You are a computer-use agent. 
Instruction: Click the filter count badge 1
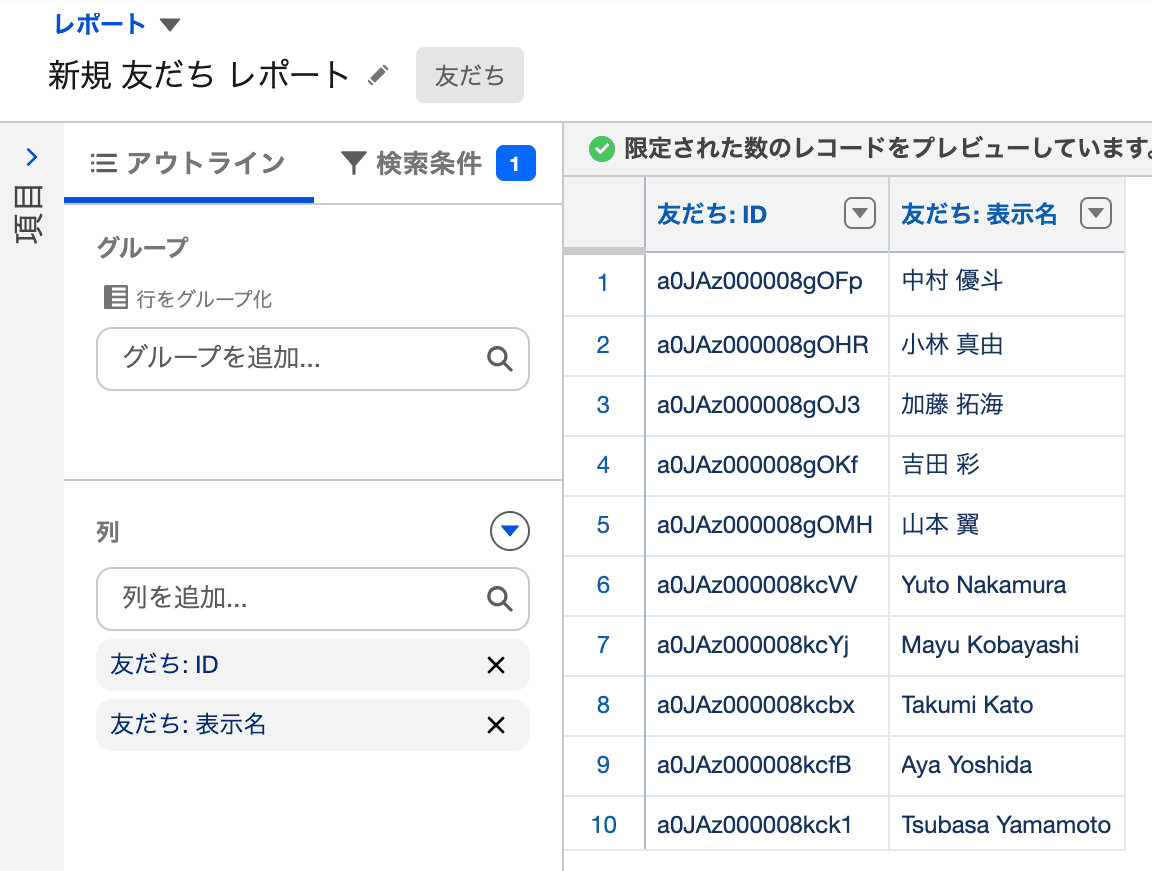click(x=516, y=163)
